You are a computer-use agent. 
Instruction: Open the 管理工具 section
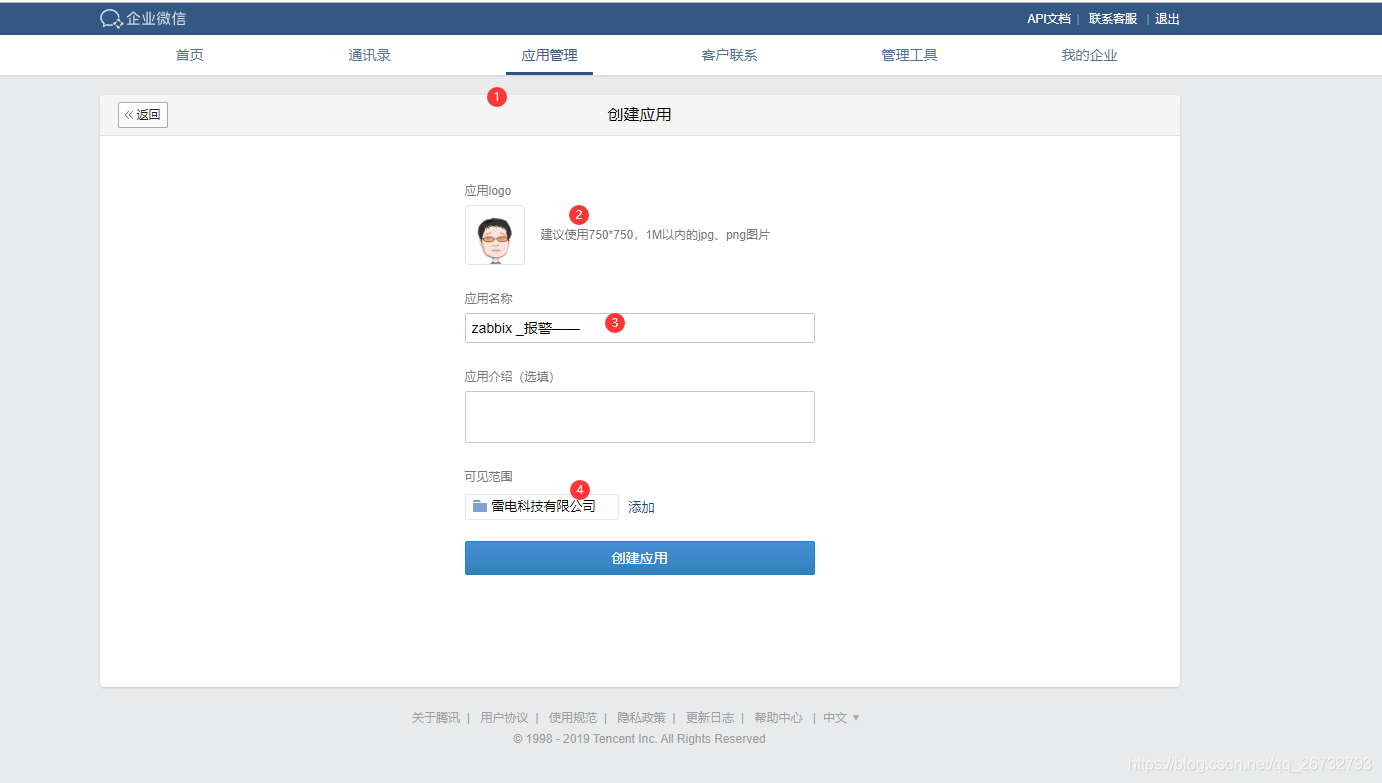(x=909, y=55)
